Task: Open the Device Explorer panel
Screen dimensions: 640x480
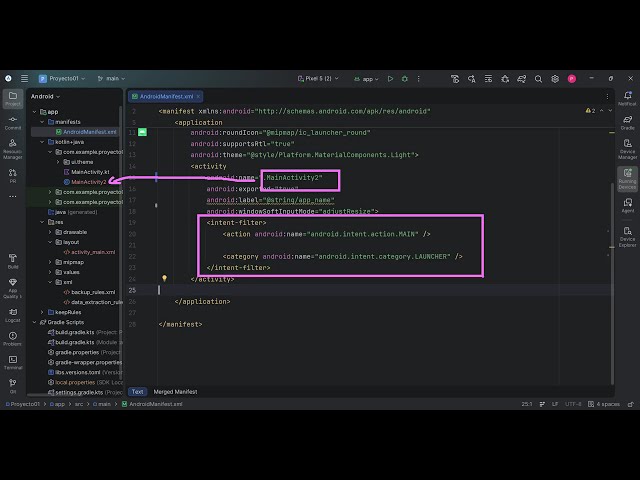Action: (627, 237)
